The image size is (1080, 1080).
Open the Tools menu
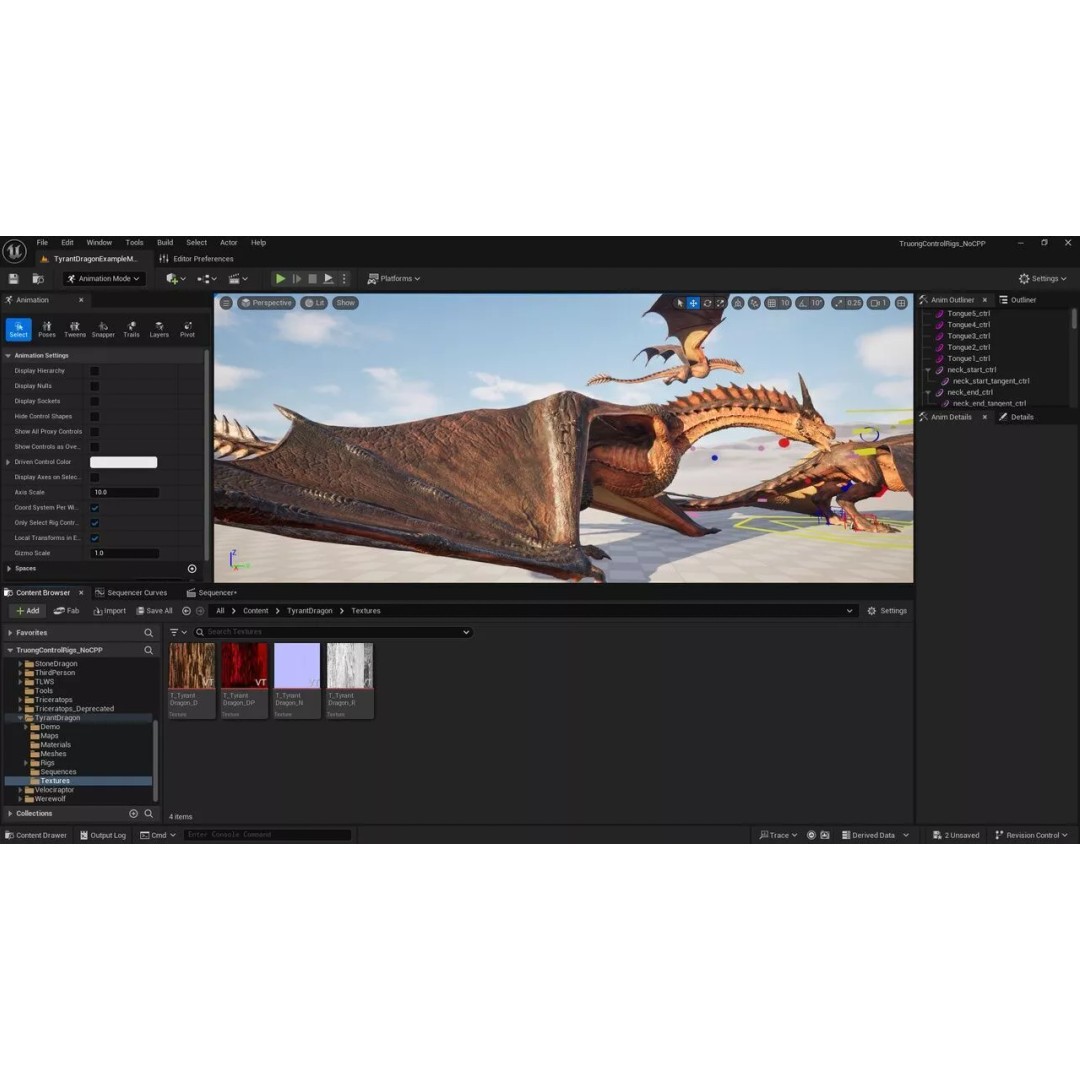134,242
